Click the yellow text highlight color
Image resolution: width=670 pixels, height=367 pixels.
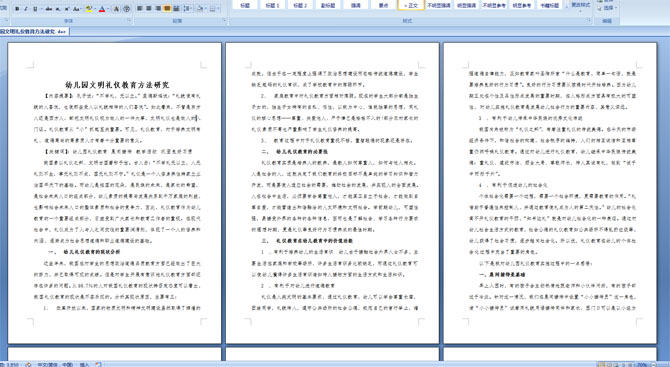[x=89, y=9]
